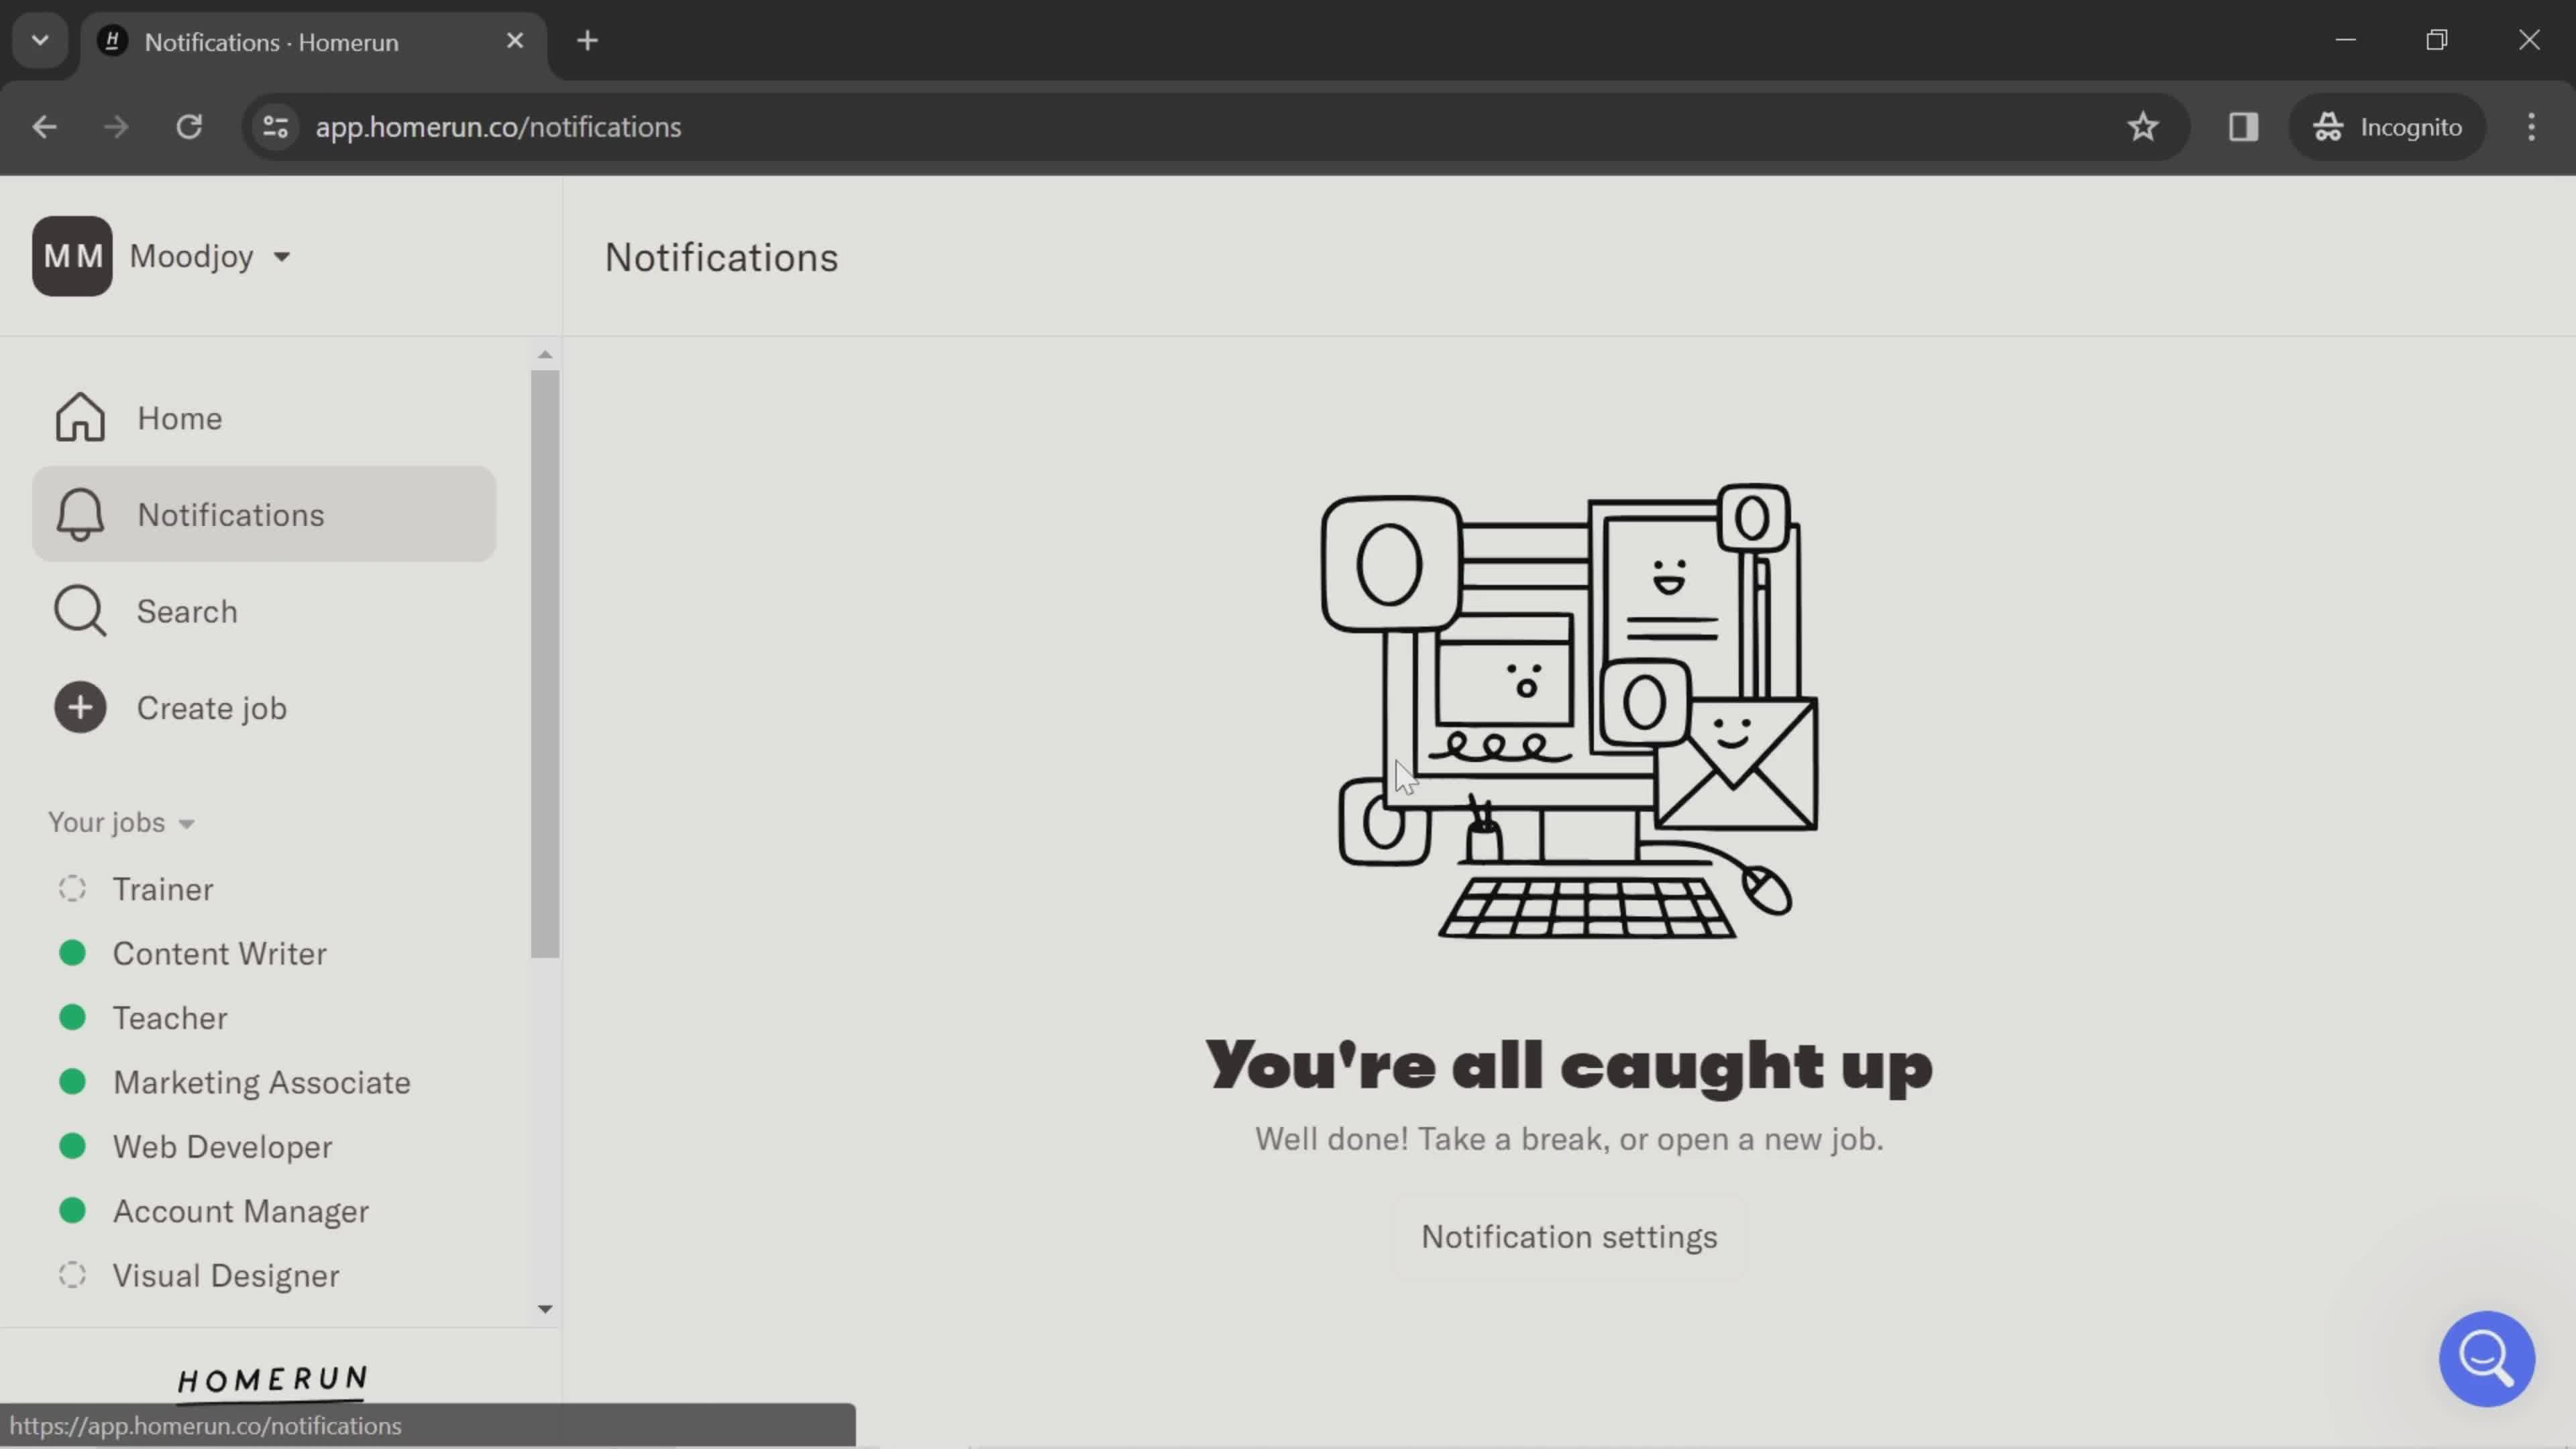The width and height of the screenshot is (2576, 1449).
Task: Open a new browser tab
Action: (588, 41)
